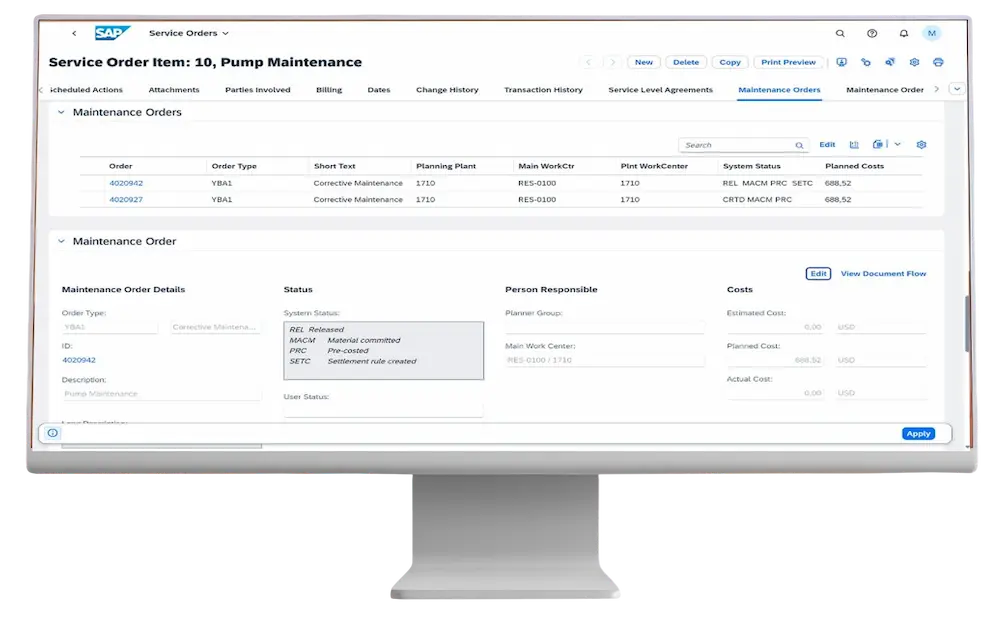The height and width of the screenshot is (619, 1000).
Task: Click the magnifier inside the table Search field
Action: tap(799, 145)
